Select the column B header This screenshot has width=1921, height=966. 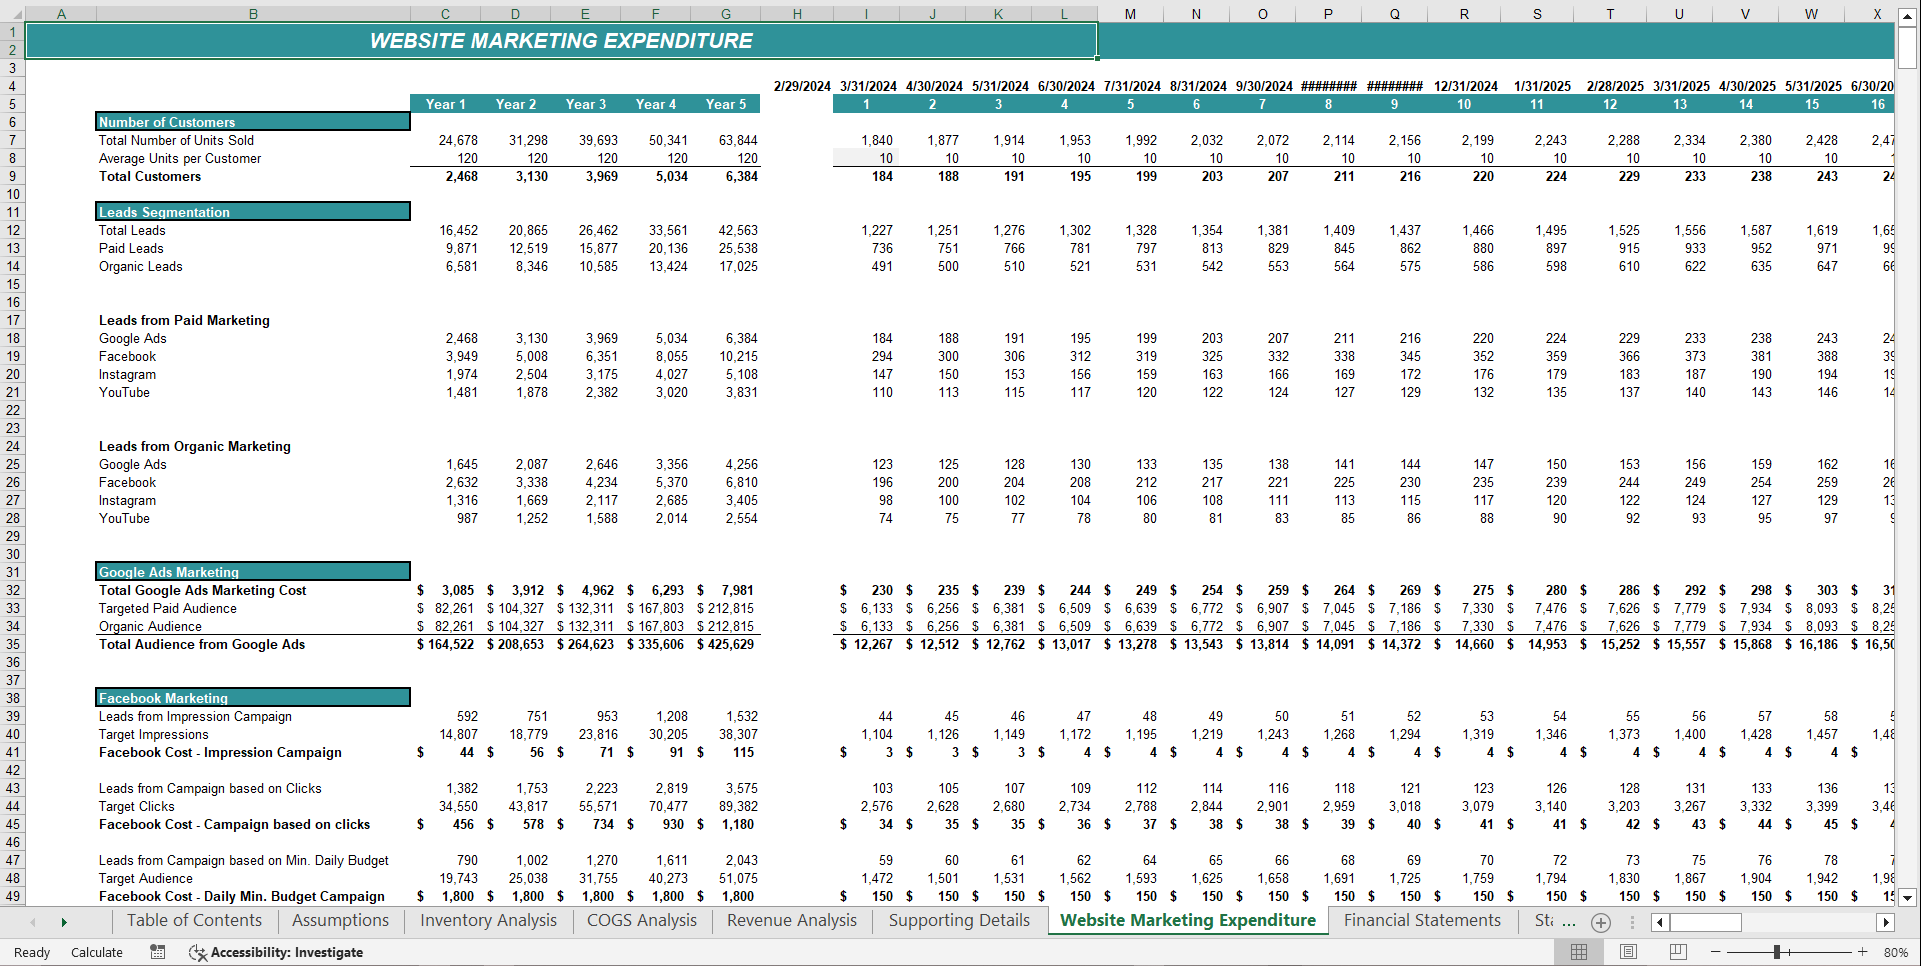[x=253, y=13]
